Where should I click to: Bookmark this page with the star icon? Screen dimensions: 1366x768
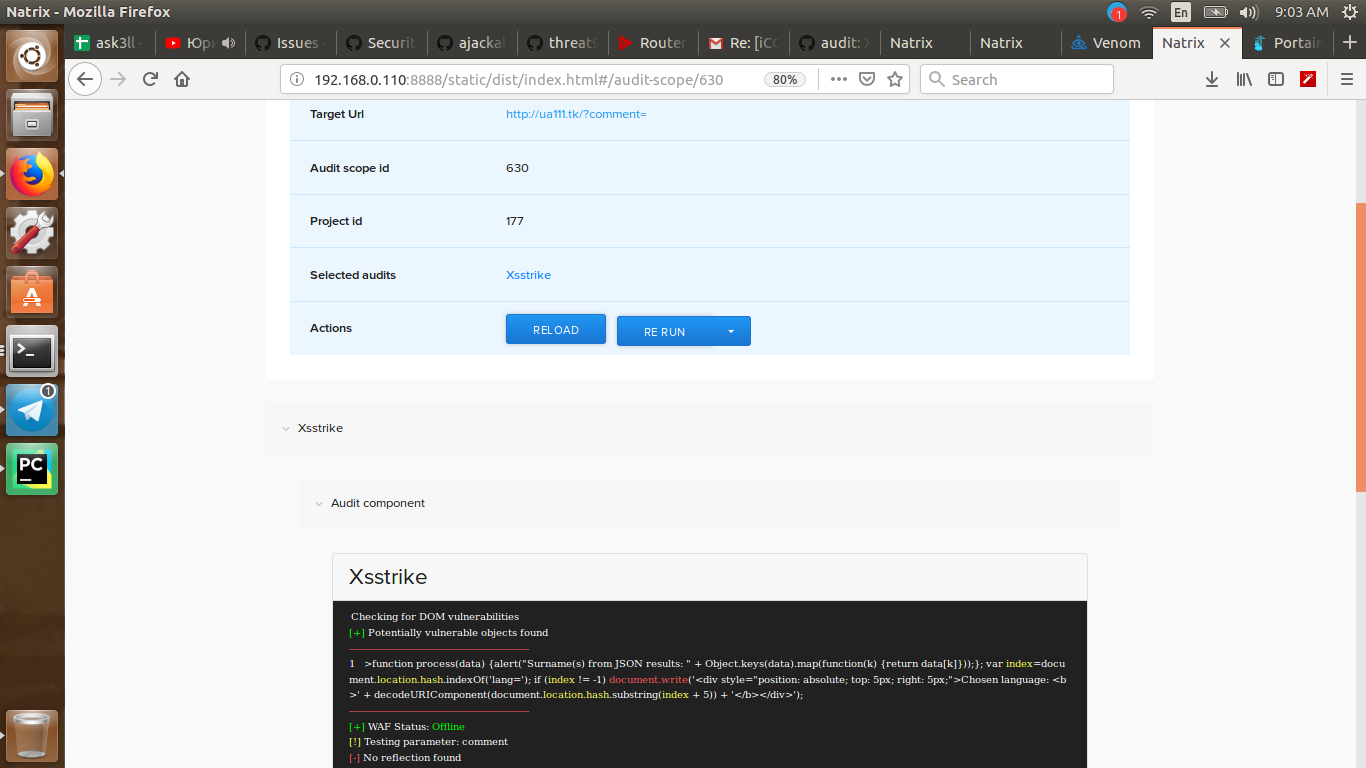895,79
